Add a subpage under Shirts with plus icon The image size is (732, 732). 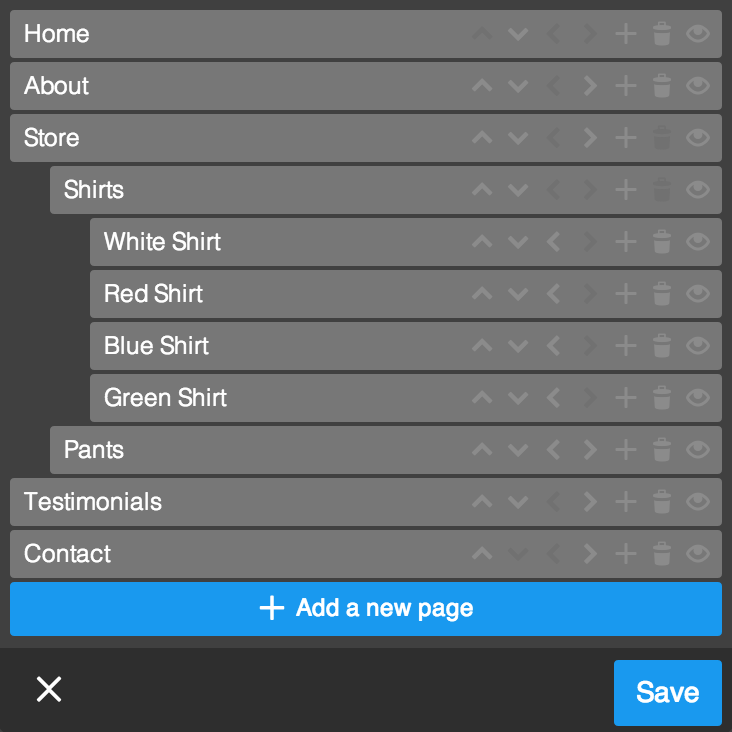click(x=626, y=190)
